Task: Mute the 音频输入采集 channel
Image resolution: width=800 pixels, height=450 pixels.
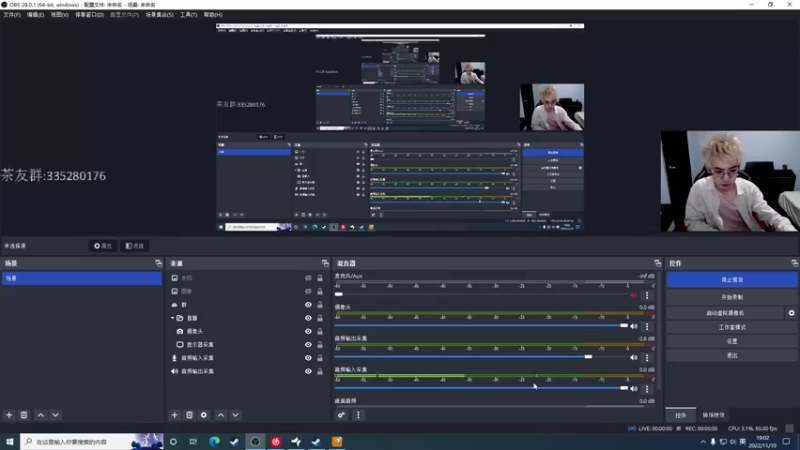Action: (634, 389)
